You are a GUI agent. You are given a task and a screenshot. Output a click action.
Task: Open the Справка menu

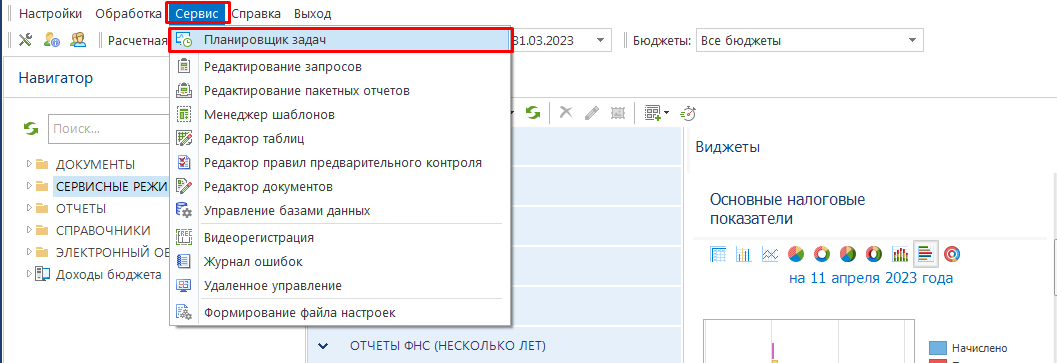click(x=256, y=13)
